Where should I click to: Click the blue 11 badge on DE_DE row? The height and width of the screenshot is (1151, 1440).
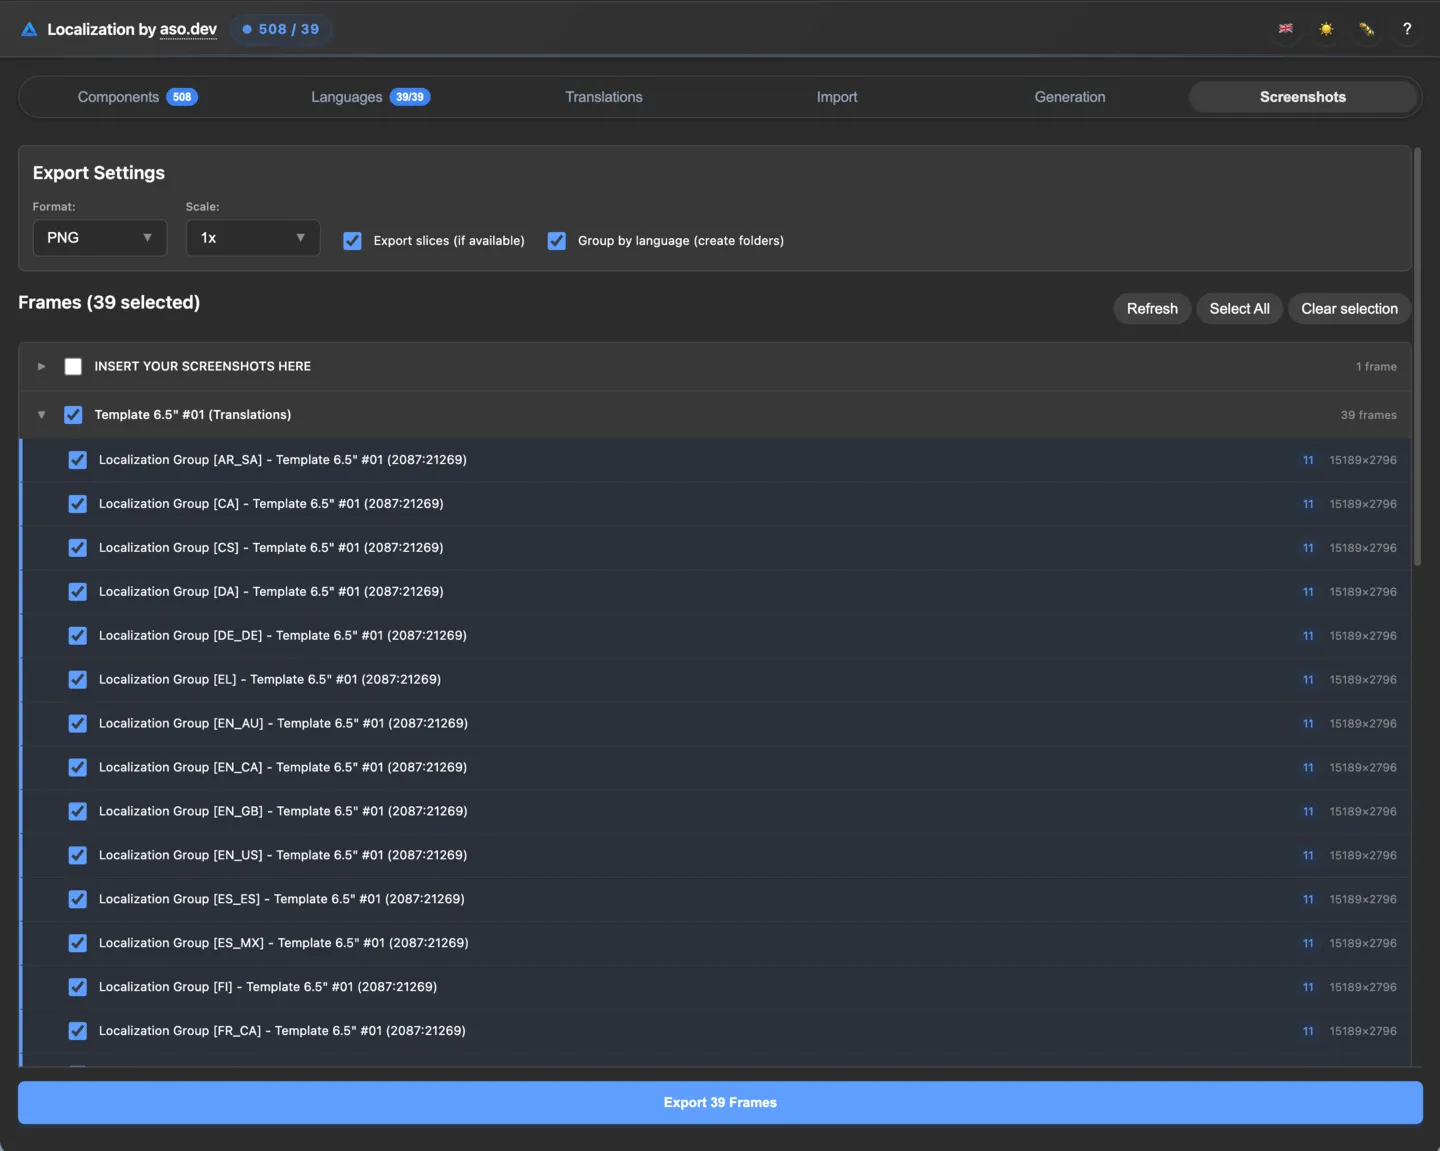click(x=1307, y=635)
